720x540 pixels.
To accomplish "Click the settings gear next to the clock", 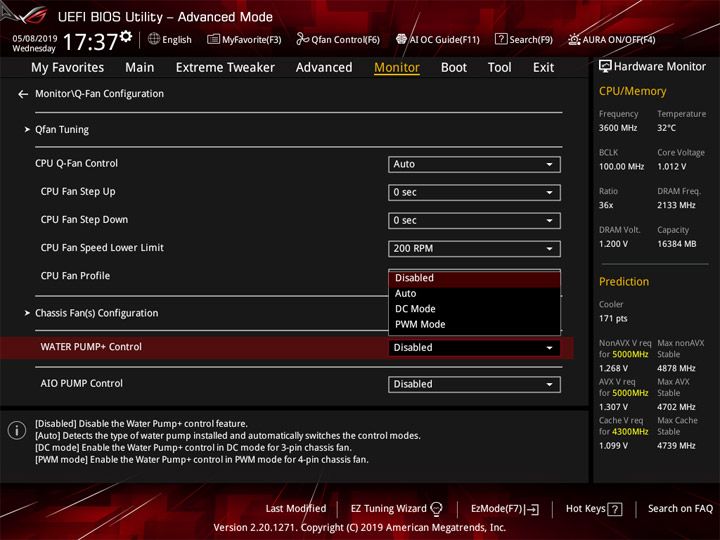I will click(x=126, y=36).
